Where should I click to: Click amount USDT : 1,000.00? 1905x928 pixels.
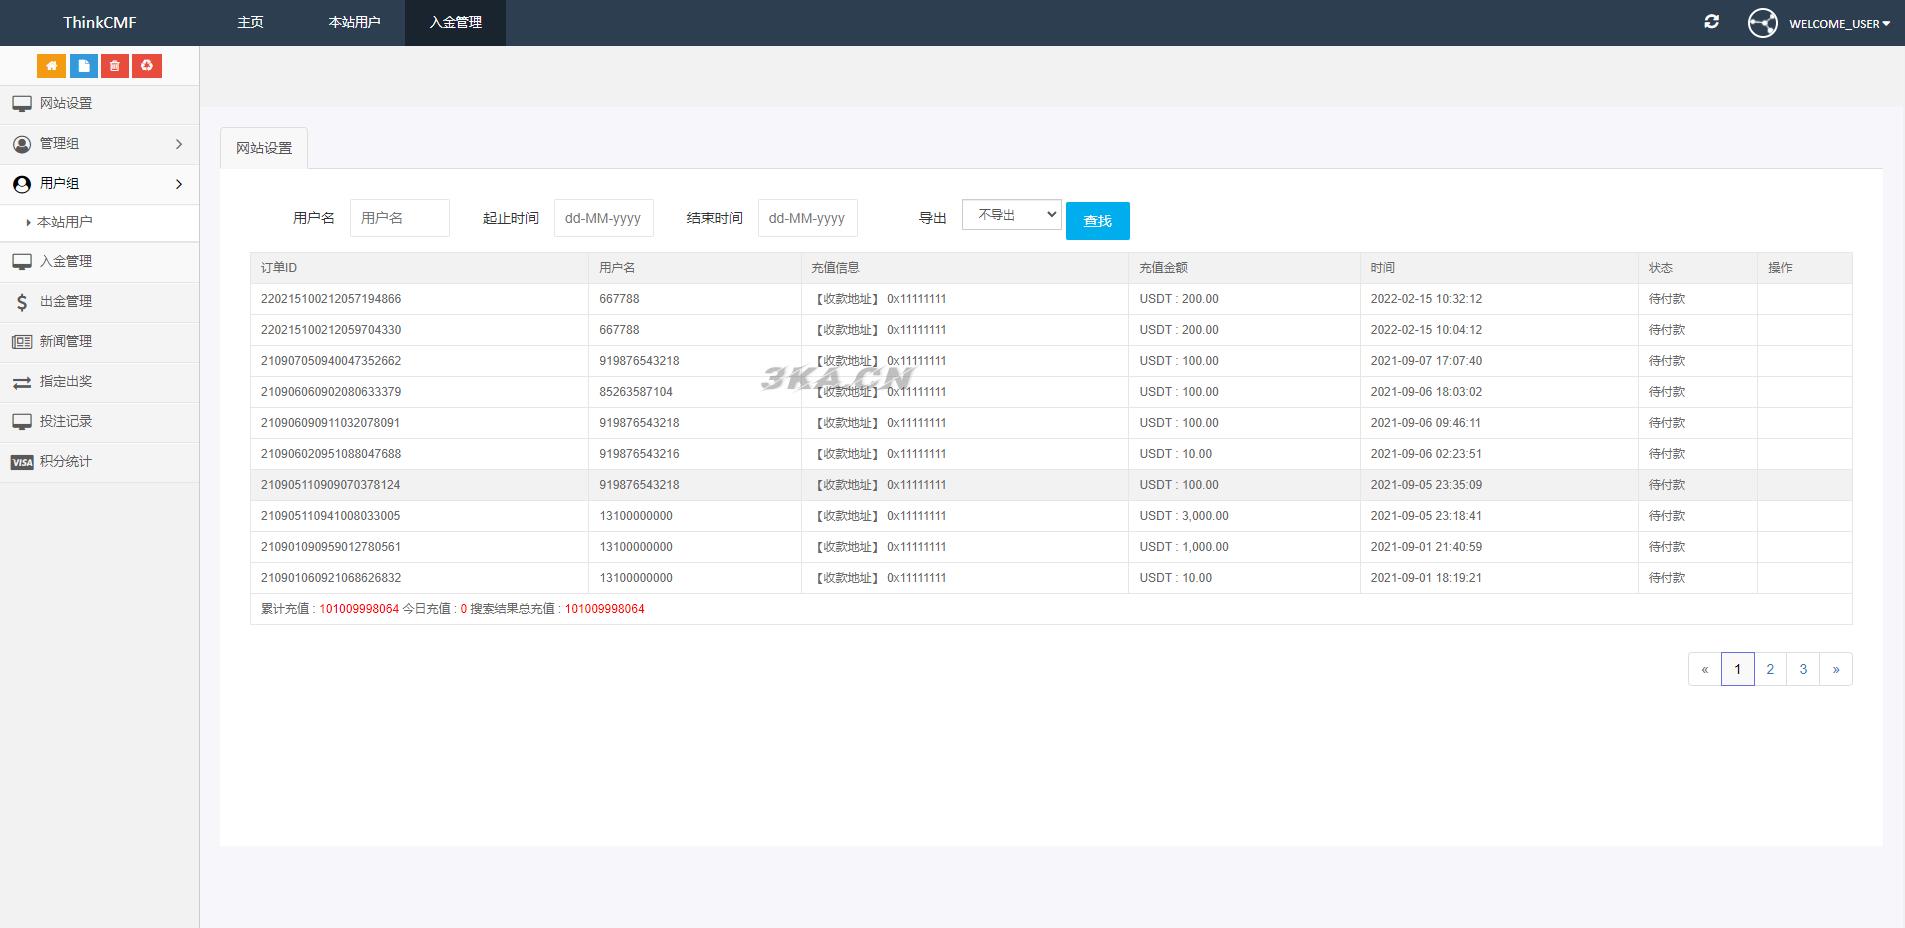[x=1184, y=547]
